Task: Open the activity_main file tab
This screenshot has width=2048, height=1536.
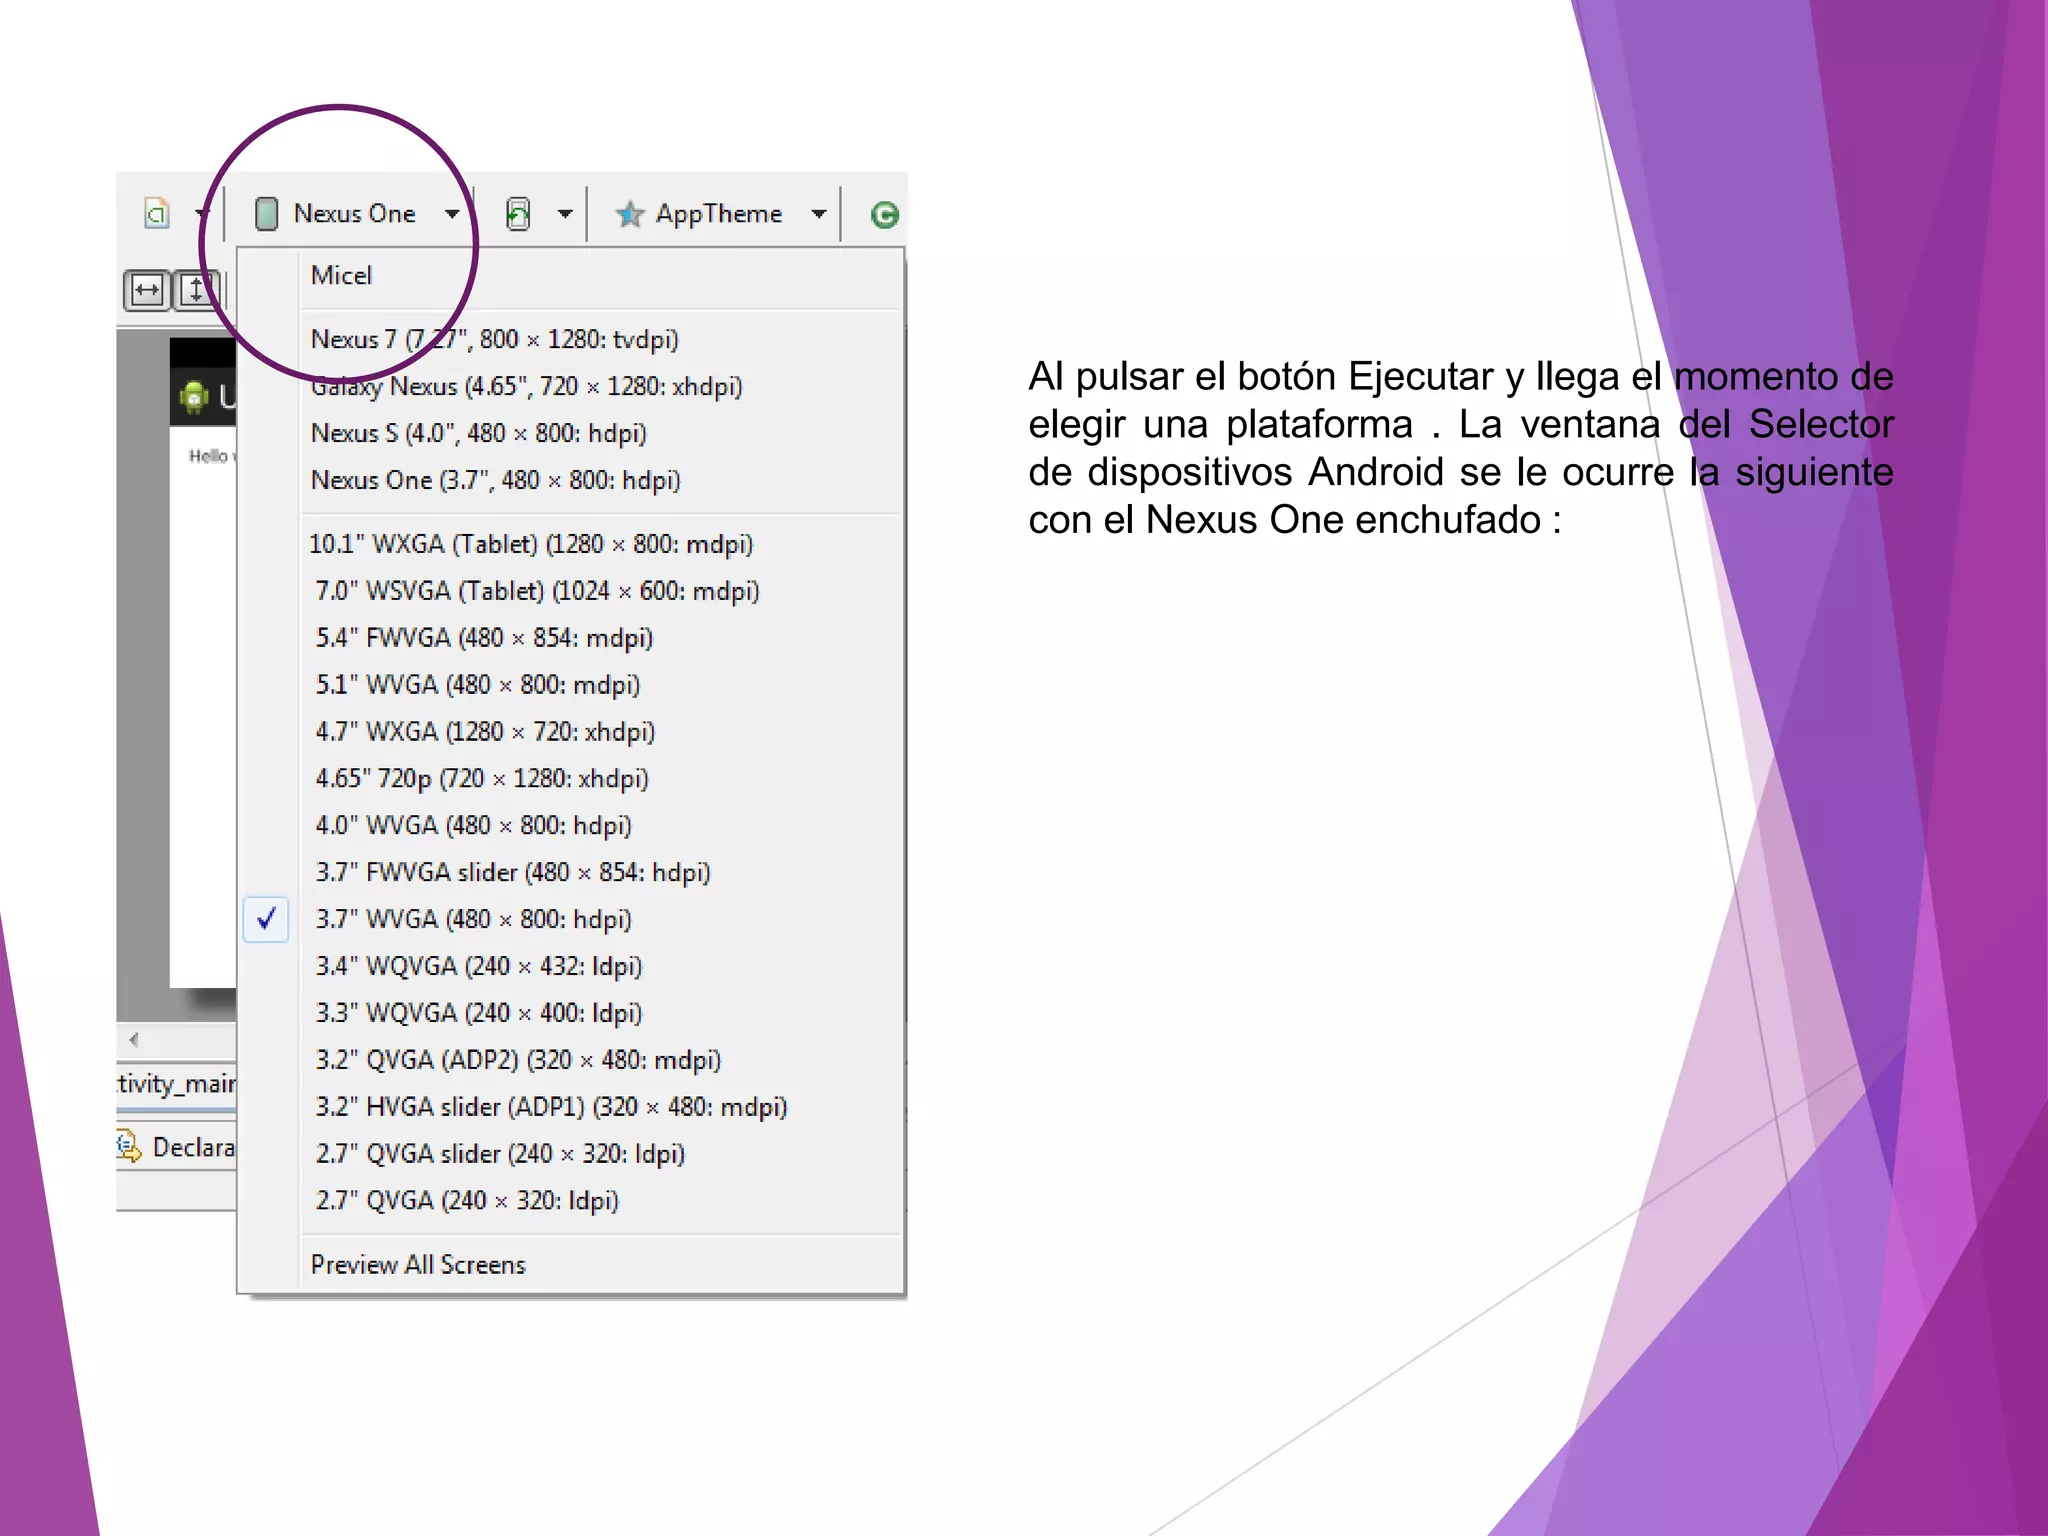Action: [176, 1083]
